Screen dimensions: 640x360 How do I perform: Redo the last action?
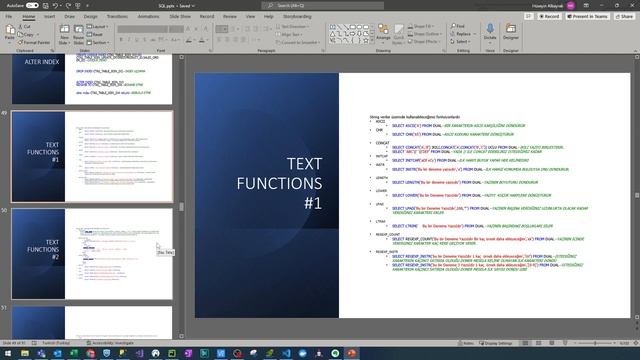[68, 6]
